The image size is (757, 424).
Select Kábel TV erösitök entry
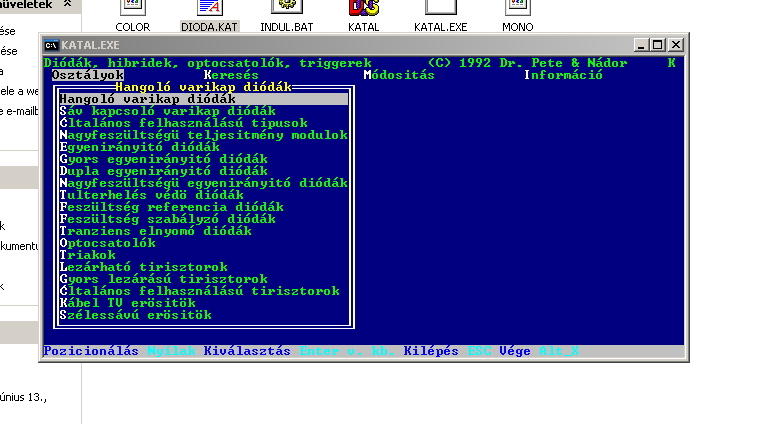pos(127,303)
